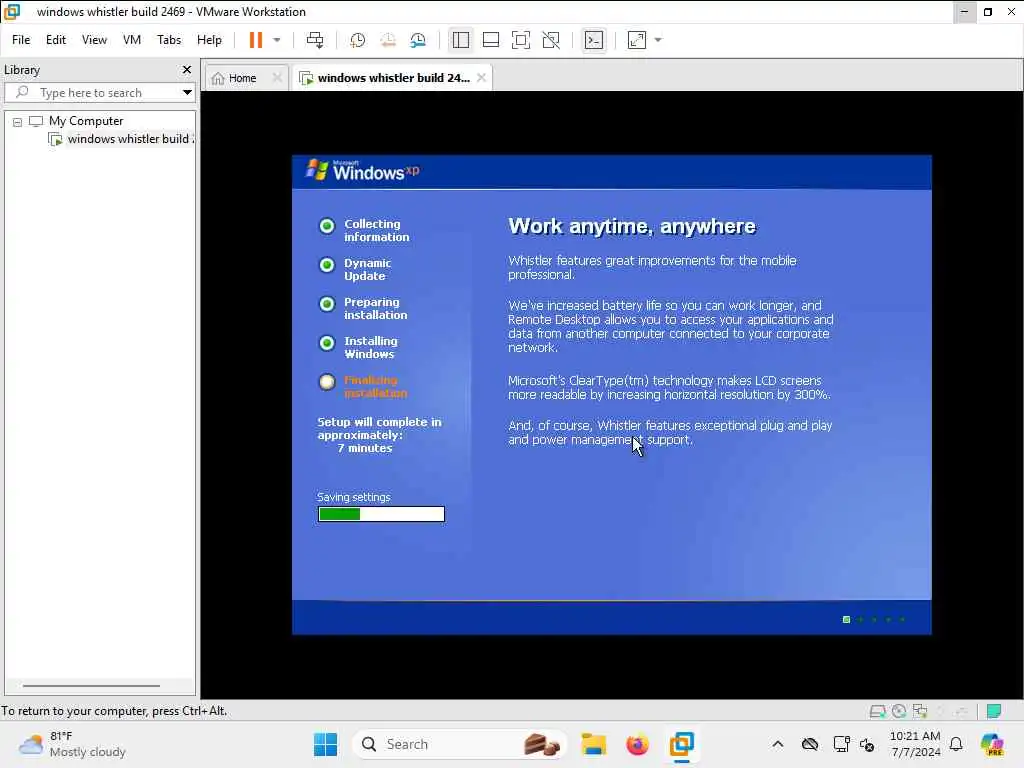
Task: Click the Work anytime, anywhere heading
Action: click(632, 226)
